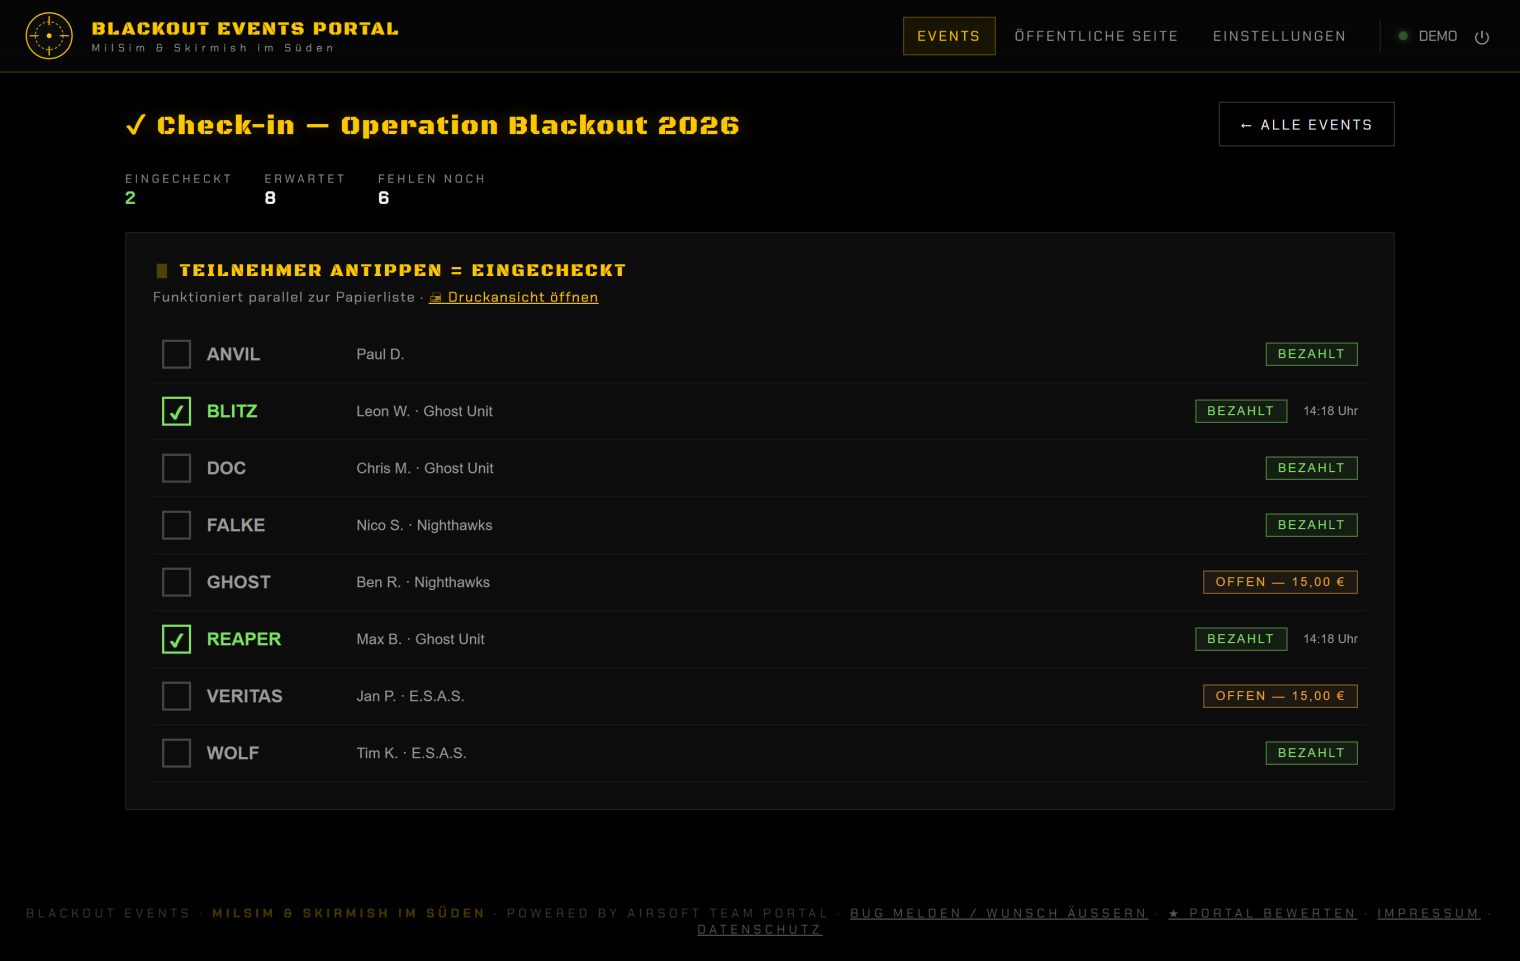Click the Blackout Events Portal title

pos(245,29)
